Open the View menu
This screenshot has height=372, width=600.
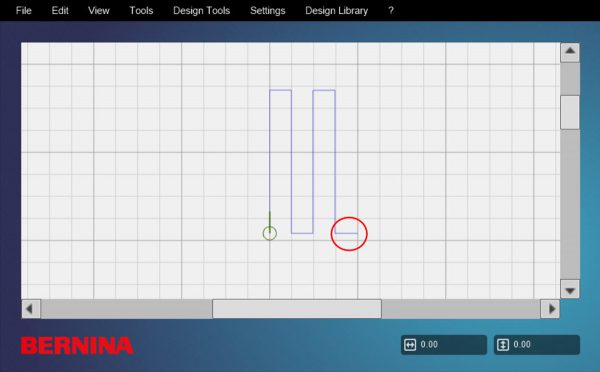click(x=98, y=10)
